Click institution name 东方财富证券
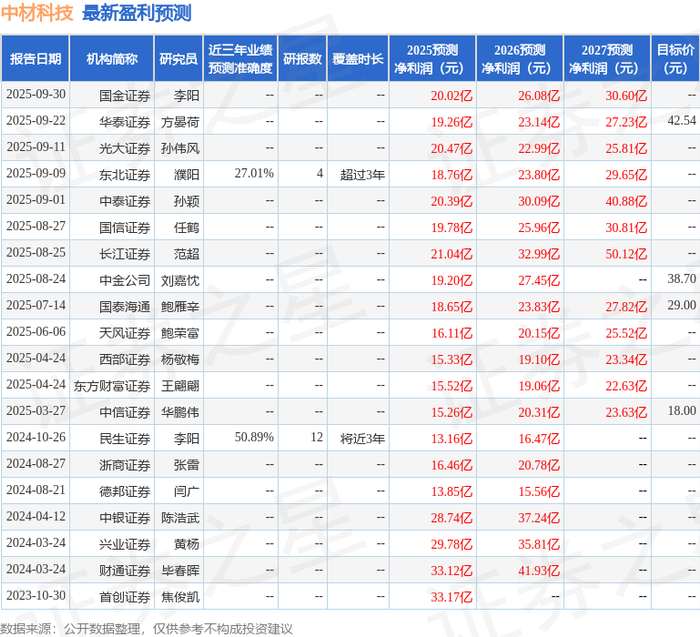The height and width of the screenshot is (637, 700). (x=112, y=385)
